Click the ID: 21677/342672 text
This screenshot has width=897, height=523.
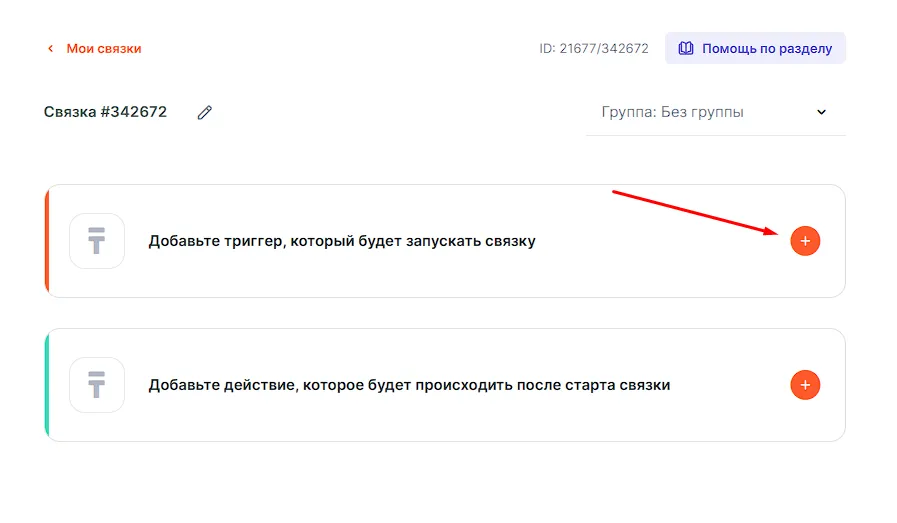[594, 48]
